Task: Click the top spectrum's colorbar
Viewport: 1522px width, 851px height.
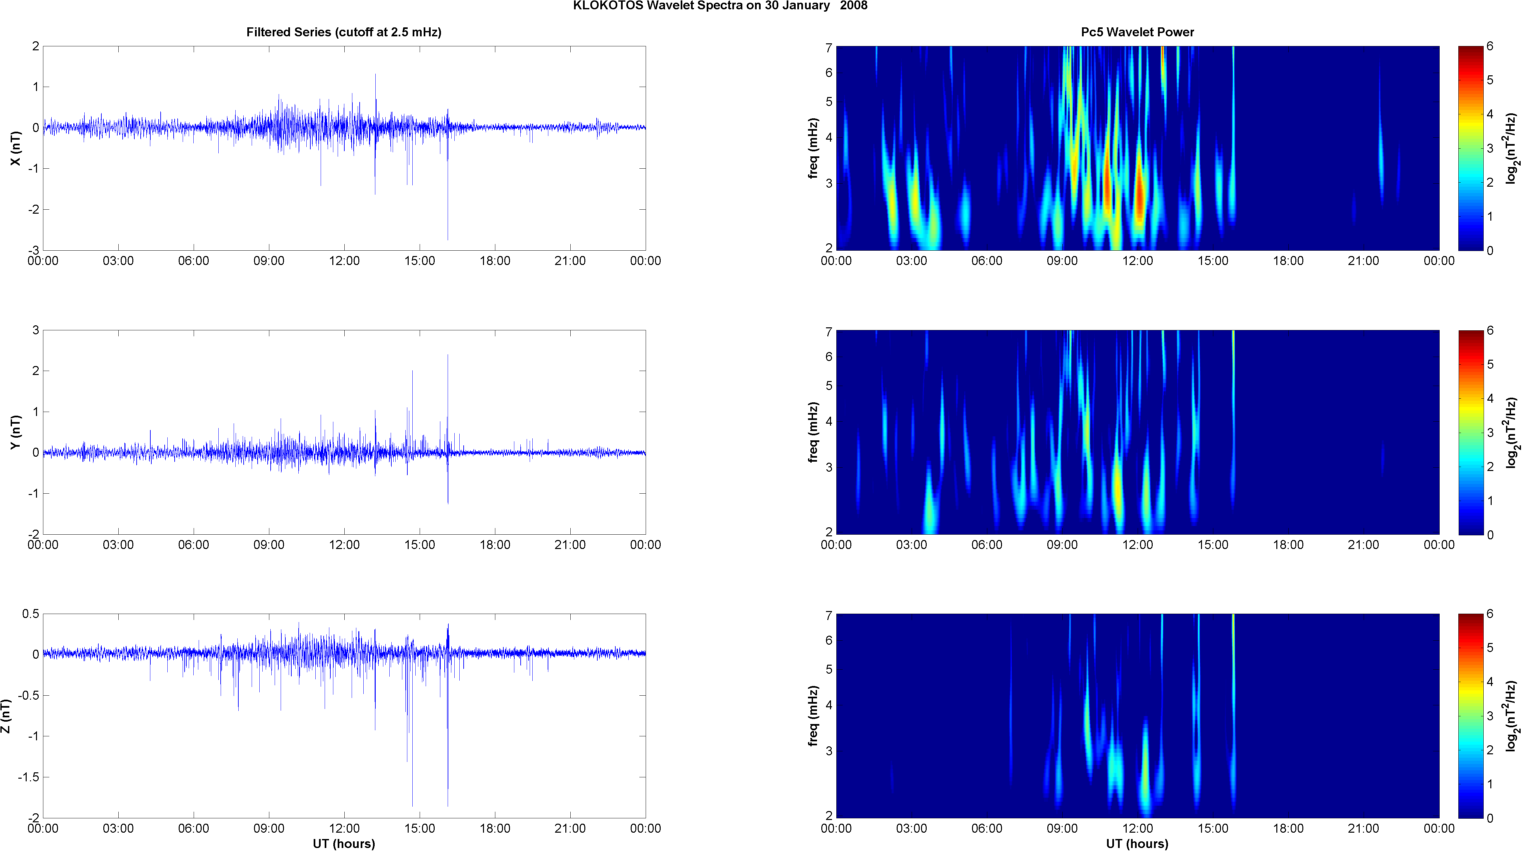Action: point(1470,148)
